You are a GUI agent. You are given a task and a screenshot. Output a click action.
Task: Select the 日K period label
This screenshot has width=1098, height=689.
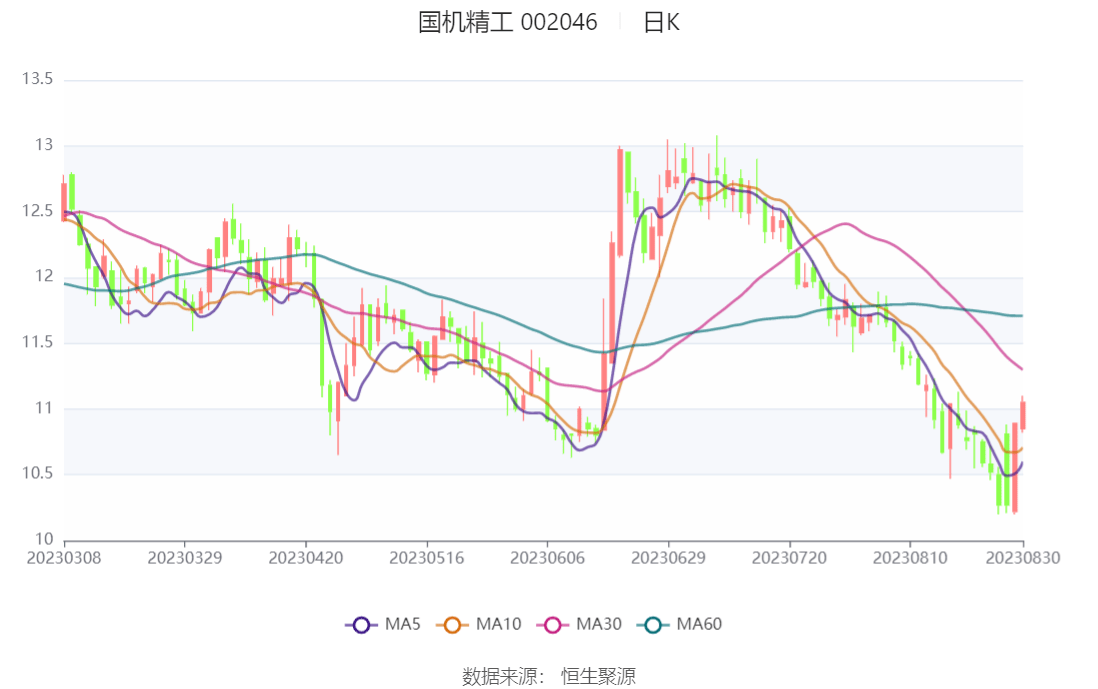661,22
